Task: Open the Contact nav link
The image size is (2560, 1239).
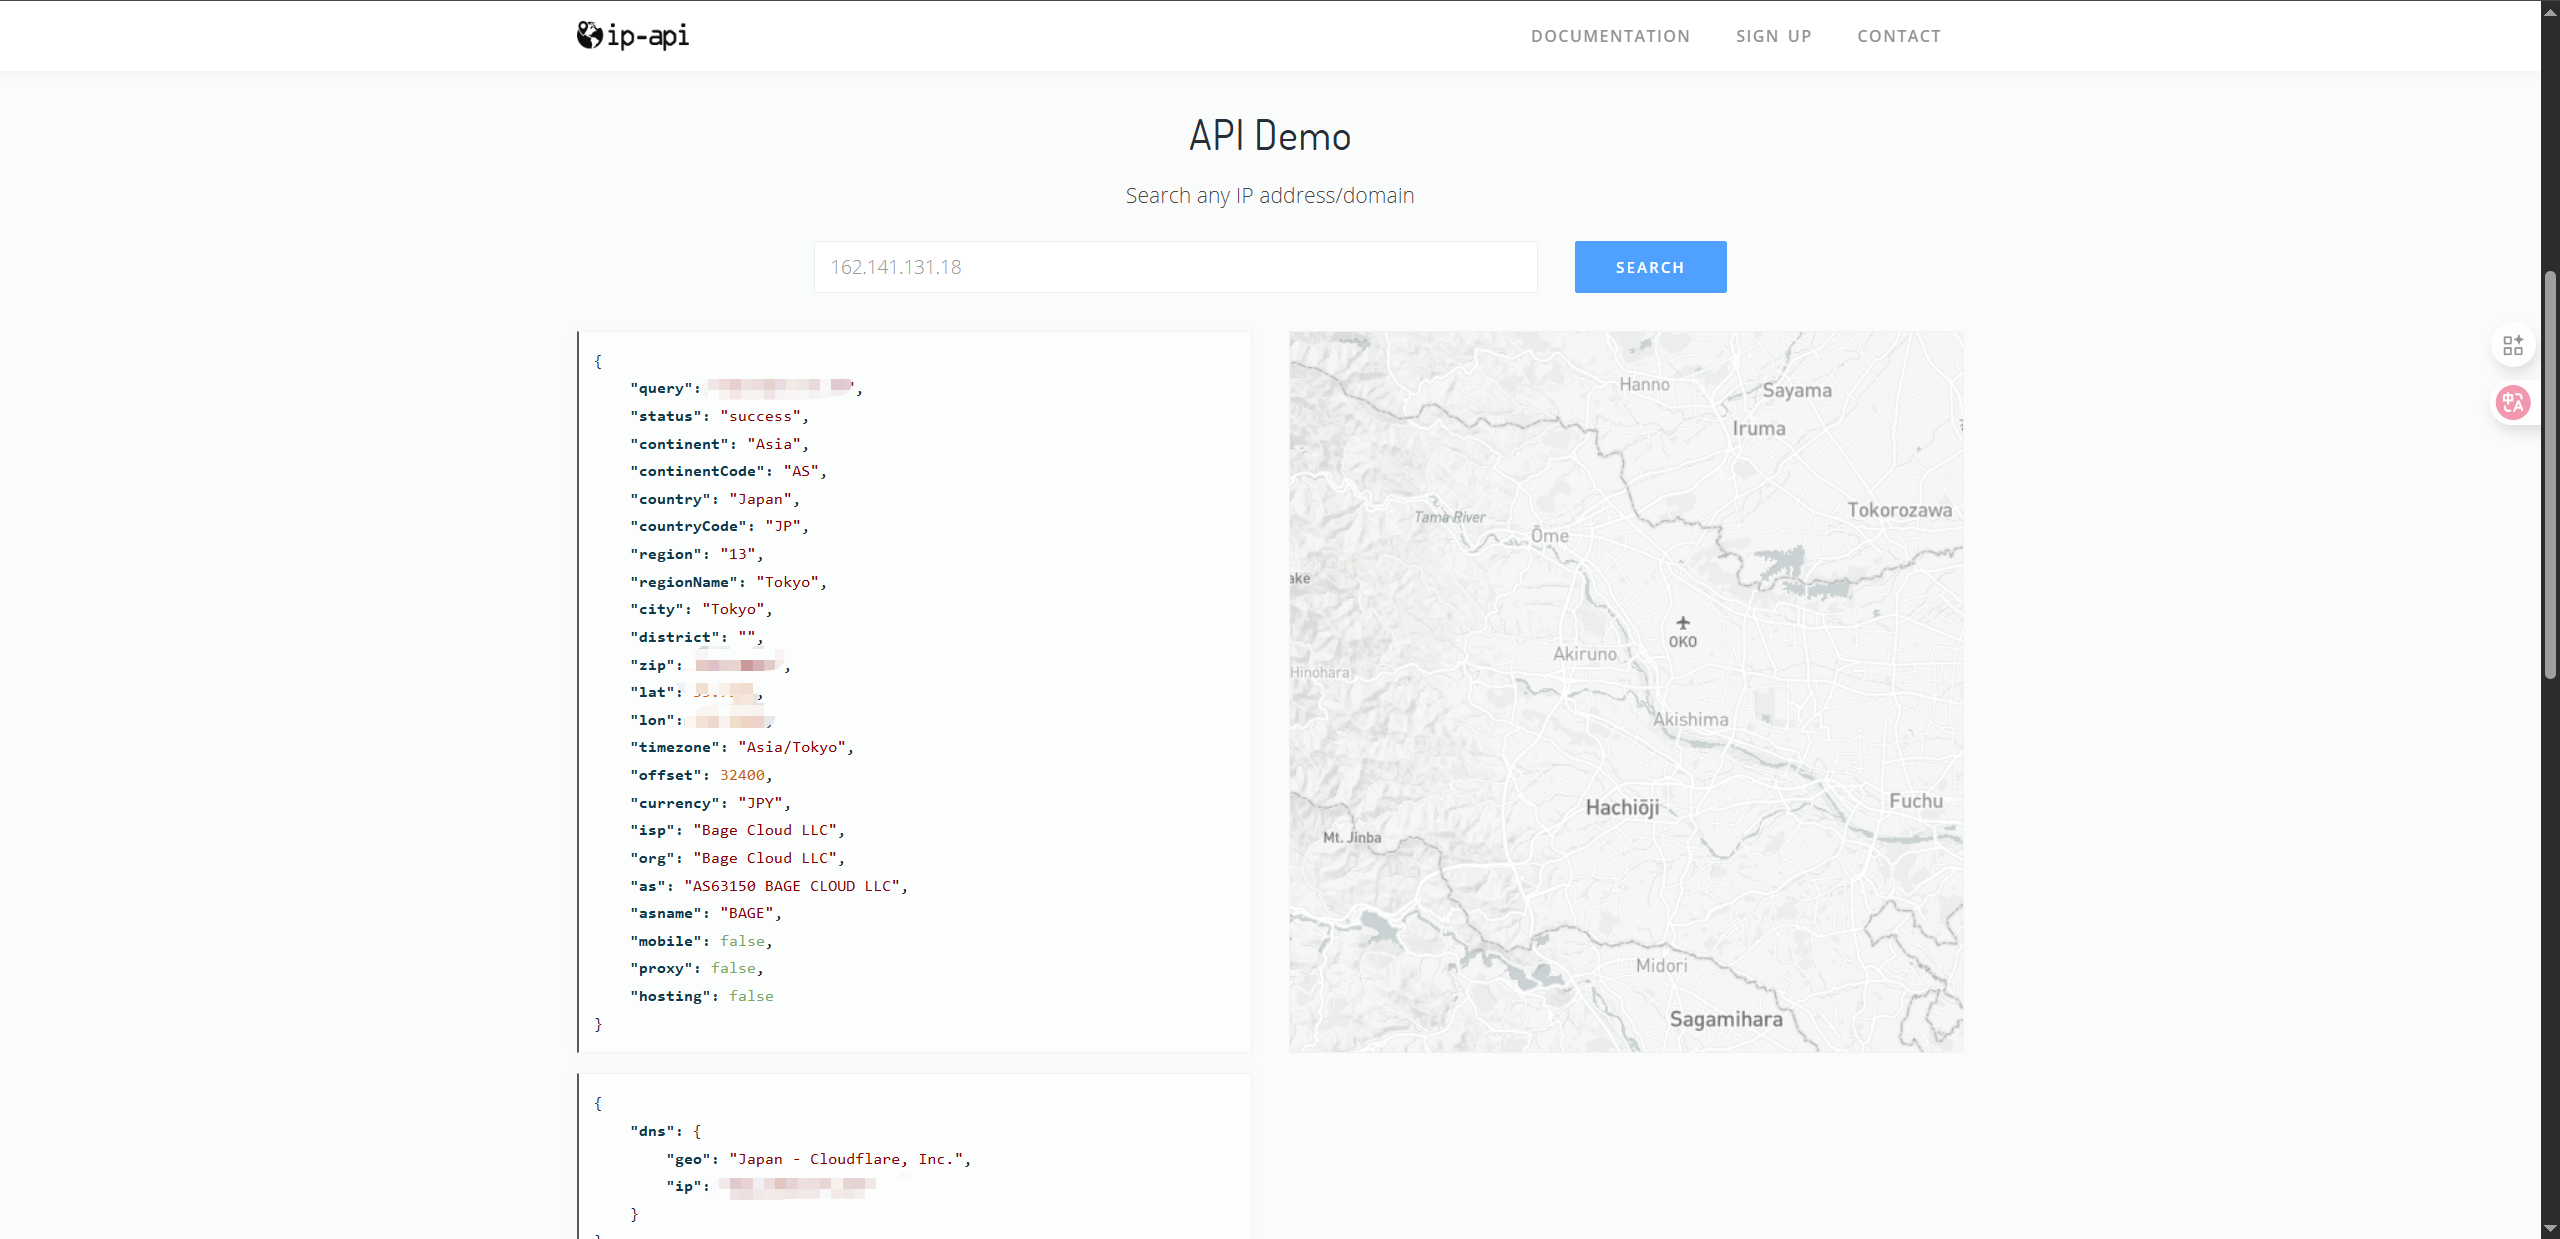Action: [x=1899, y=36]
